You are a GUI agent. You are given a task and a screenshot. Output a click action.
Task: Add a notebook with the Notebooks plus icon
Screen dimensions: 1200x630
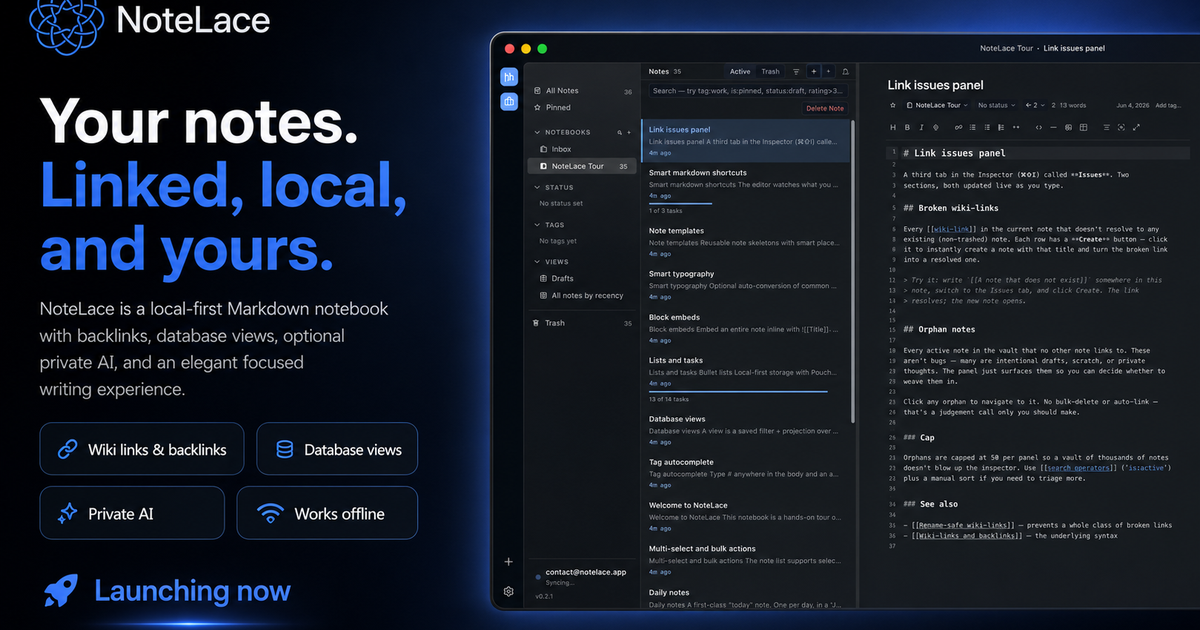629,132
